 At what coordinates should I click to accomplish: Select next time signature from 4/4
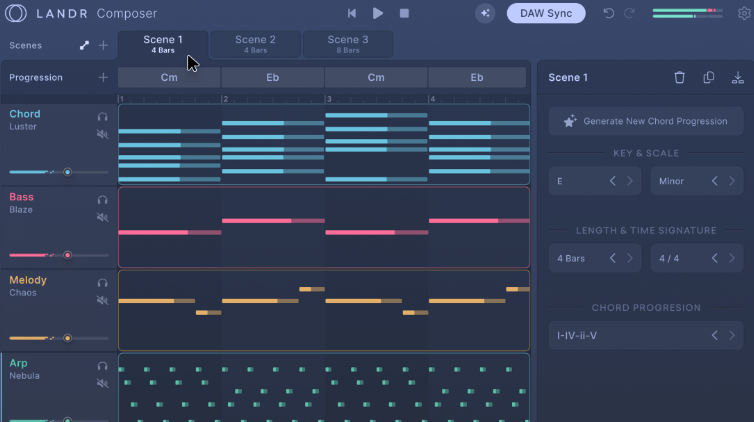pyautogui.click(x=732, y=259)
